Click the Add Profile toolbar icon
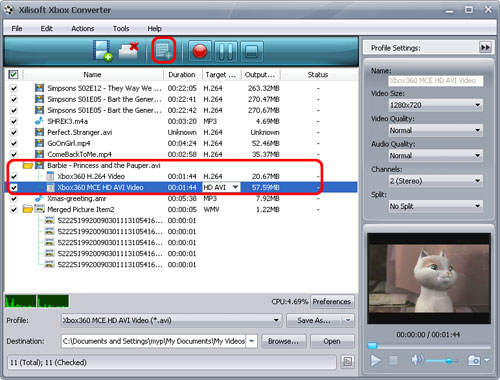 [164, 51]
